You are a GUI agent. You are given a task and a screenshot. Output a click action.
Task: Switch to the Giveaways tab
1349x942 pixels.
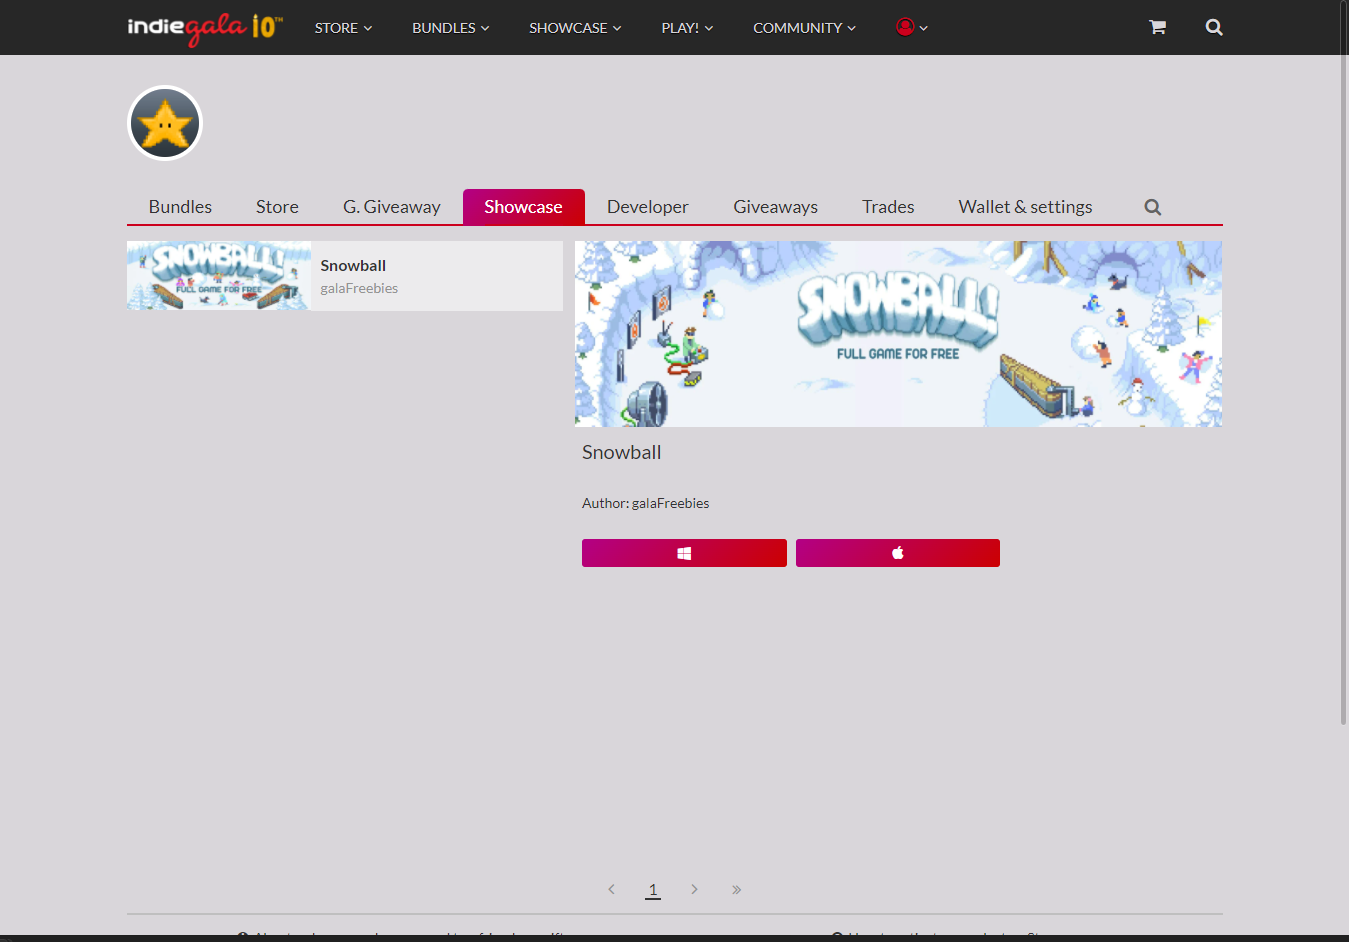click(x=776, y=207)
